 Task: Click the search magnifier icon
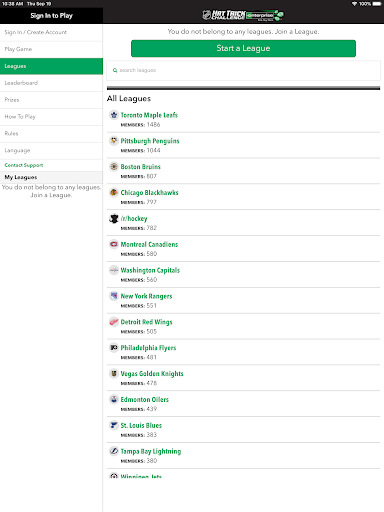click(115, 70)
